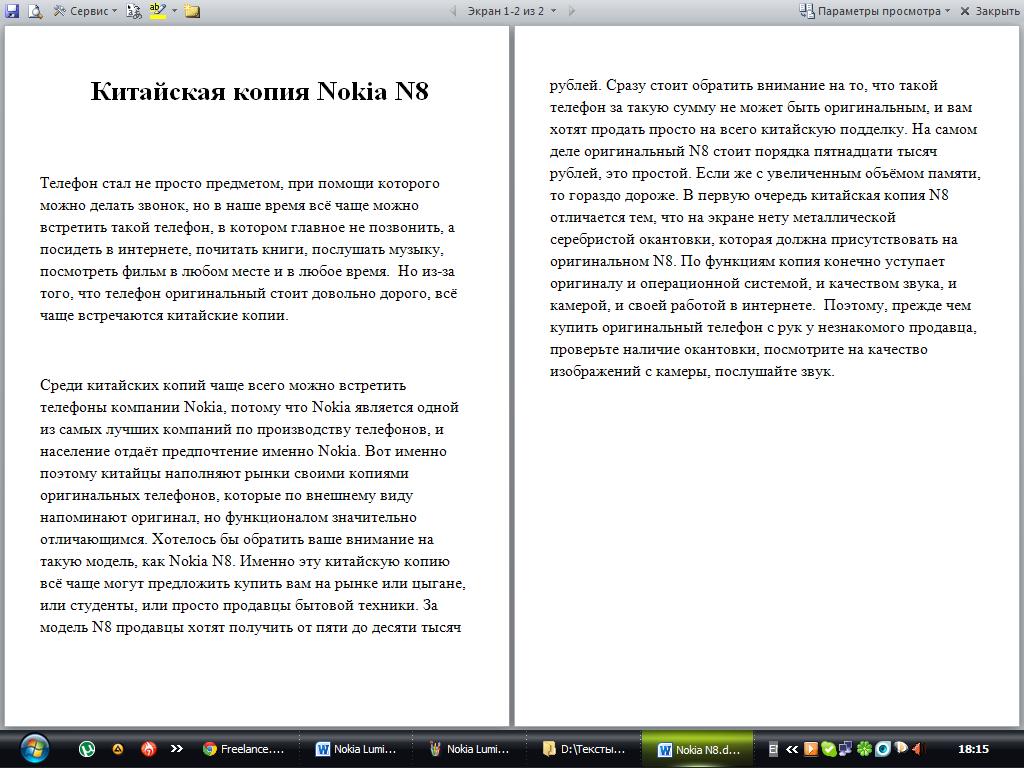Click the green shield tray icon
Image resolution: width=1024 pixels, height=768 pixels.
[828, 749]
